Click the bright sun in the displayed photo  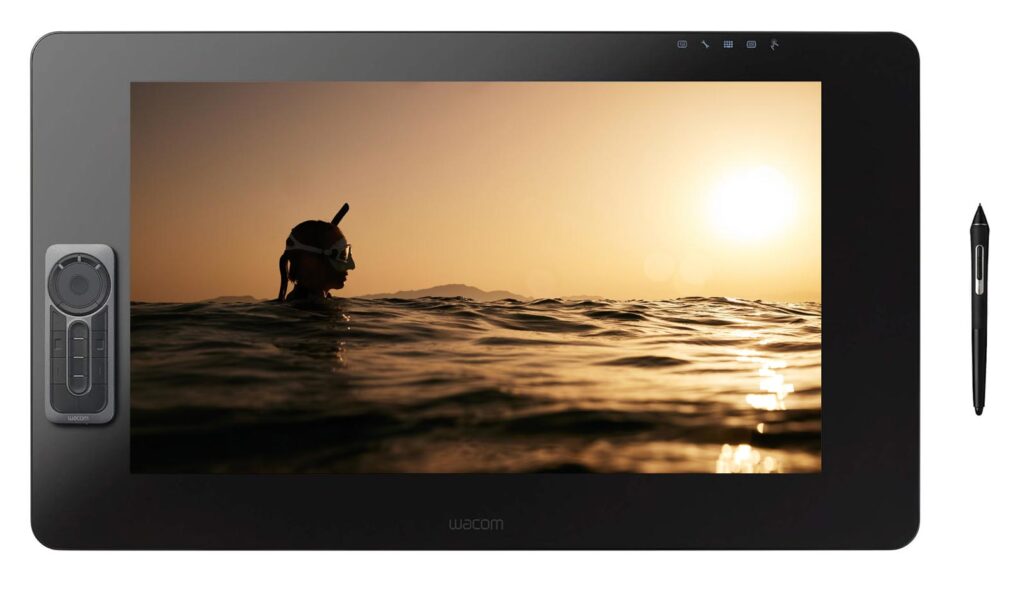point(750,203)
